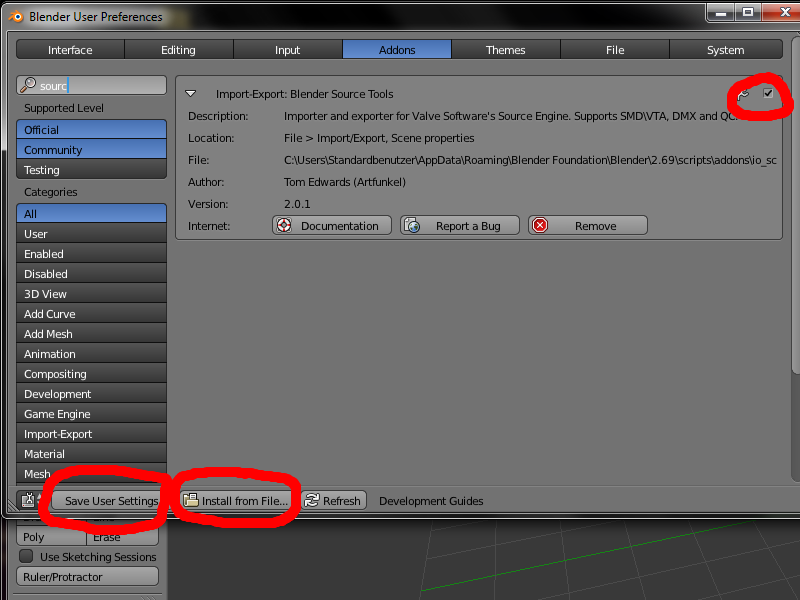The height and width of the screenshot is (600, 800).
Task: Open the Themes tab
Action: [506, 50]
